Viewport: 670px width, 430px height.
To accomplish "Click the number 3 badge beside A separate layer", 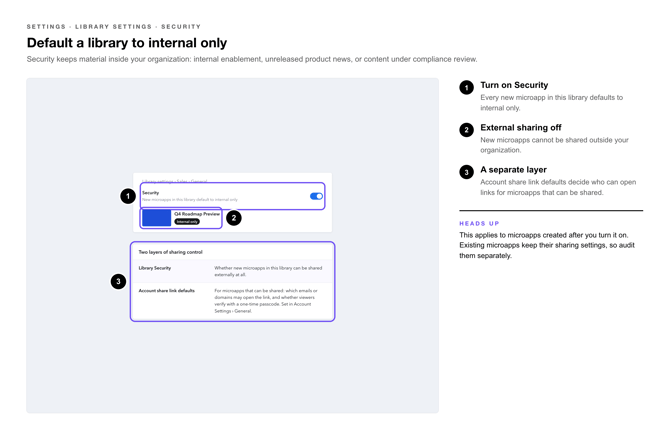I will [467, 172].
